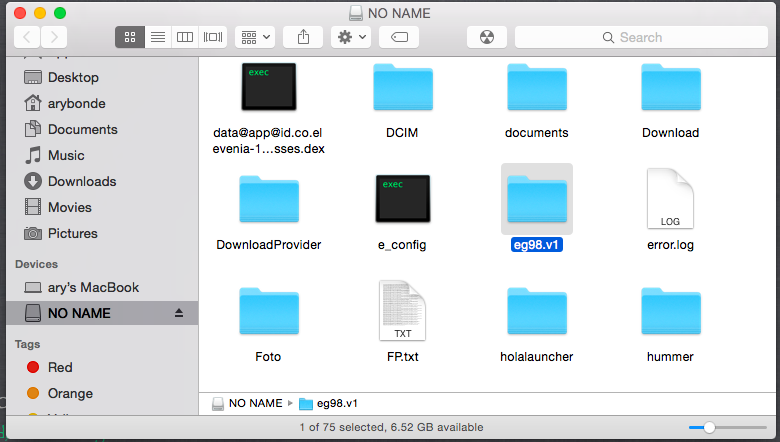Eject the NO NAME volume
780x442 pixels.
[179, 313]
